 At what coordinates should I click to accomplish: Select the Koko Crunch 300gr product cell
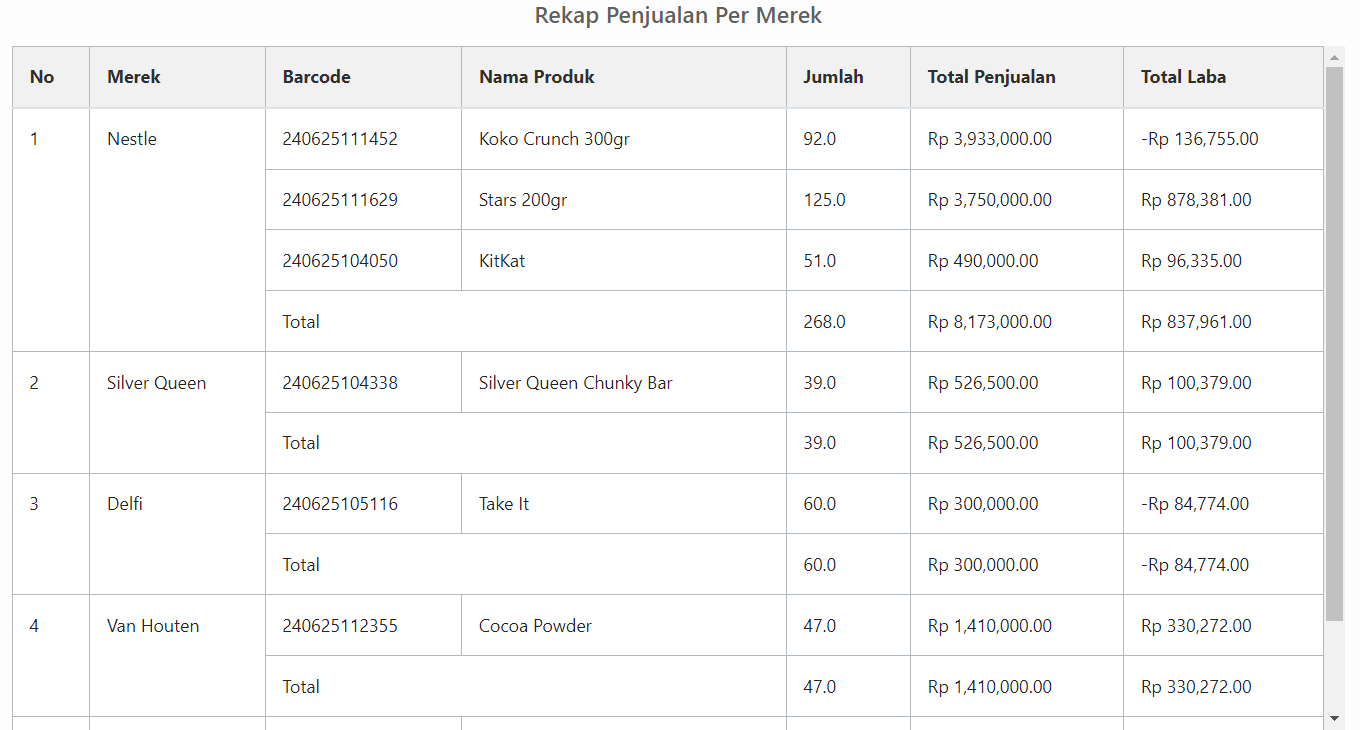(554, 139)
